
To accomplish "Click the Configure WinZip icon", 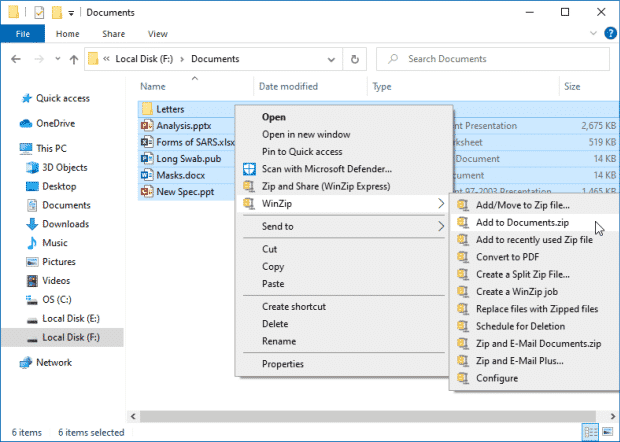I will [x=461, y=378].
